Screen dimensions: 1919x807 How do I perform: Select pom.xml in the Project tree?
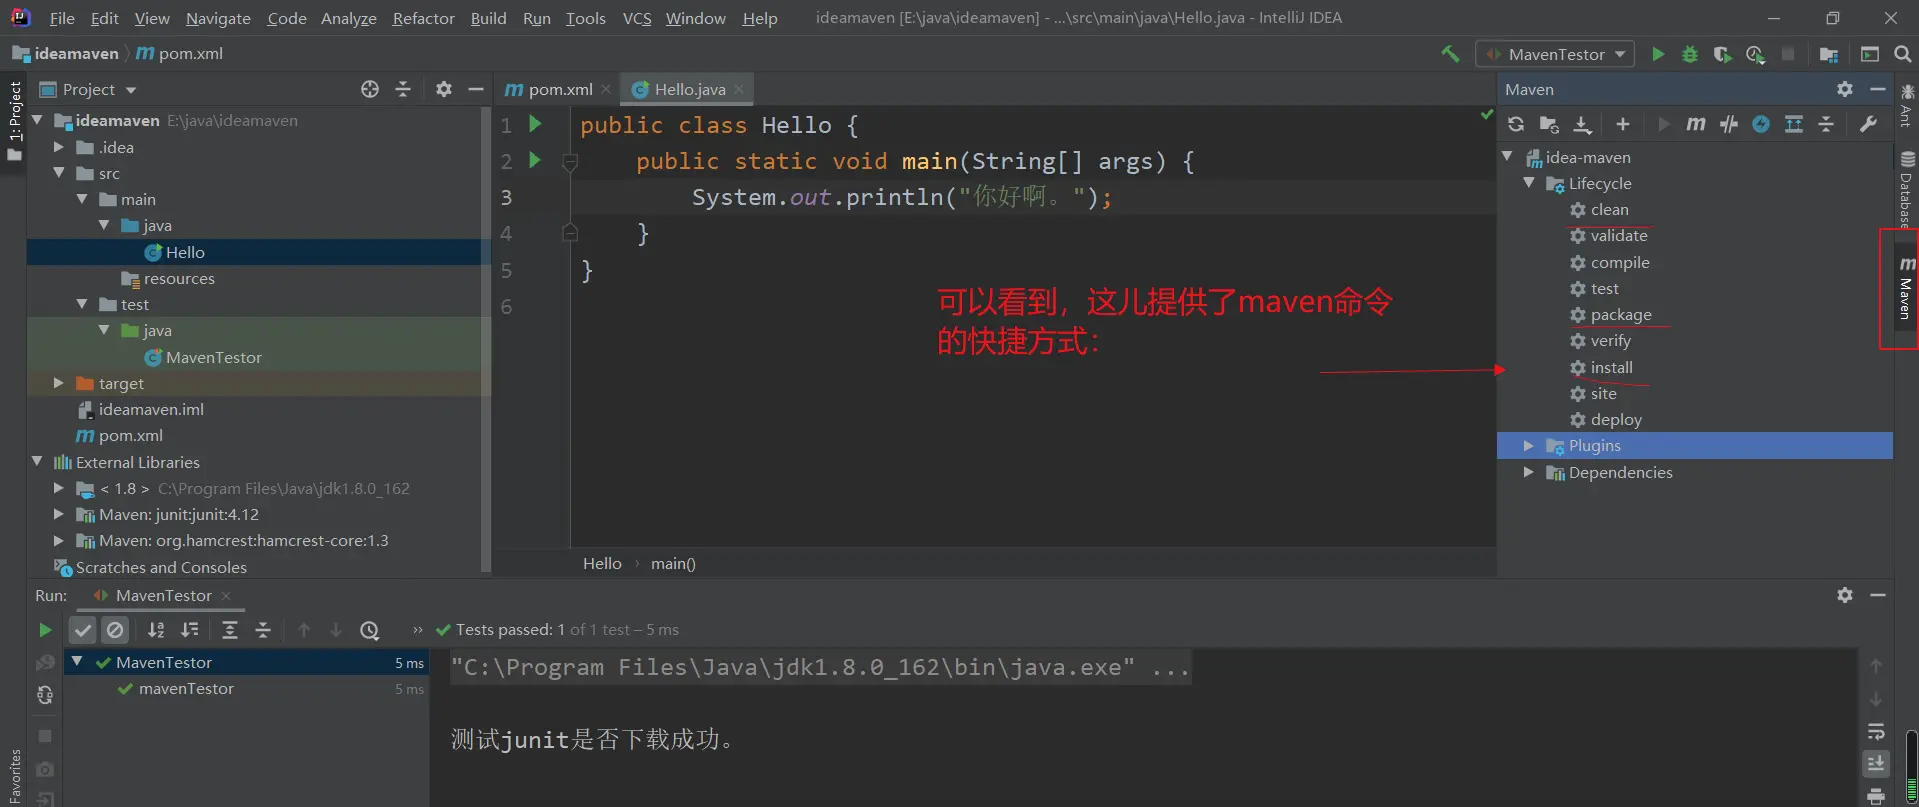130,435
